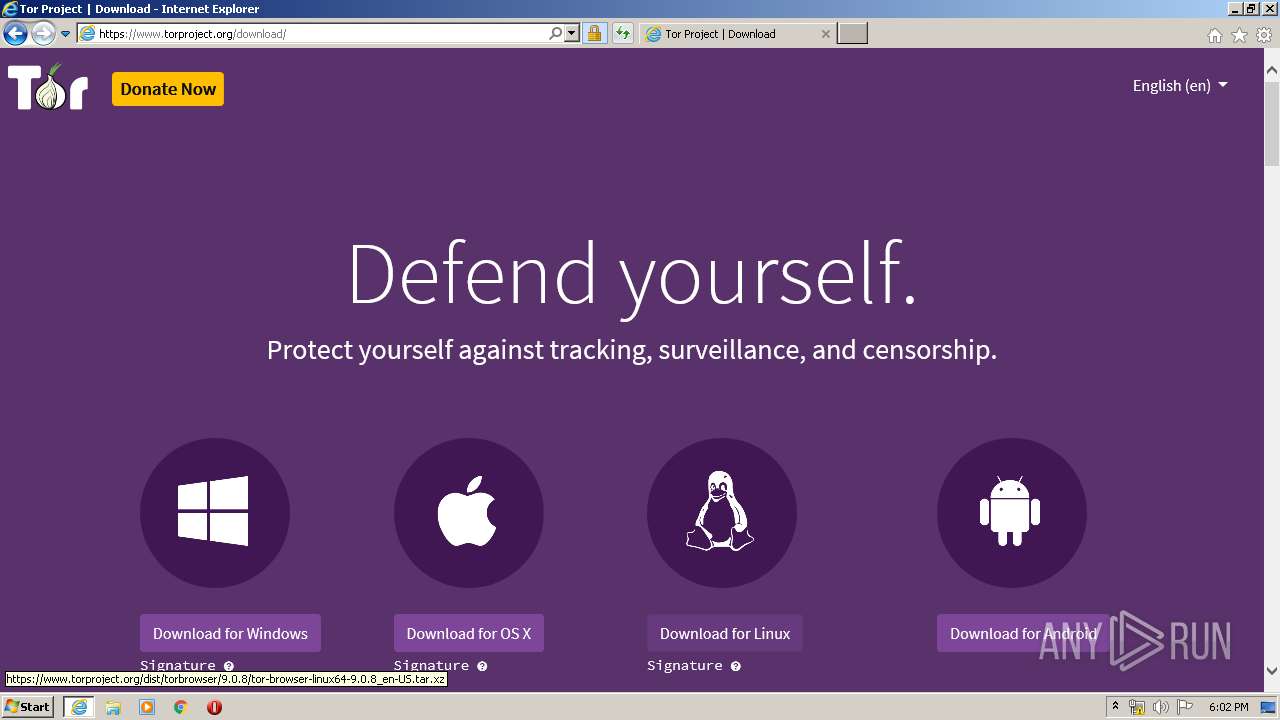Click the help icon beside Windows Signature
The width and height of the screenshot is (1280, 720).
coord(229,666)
